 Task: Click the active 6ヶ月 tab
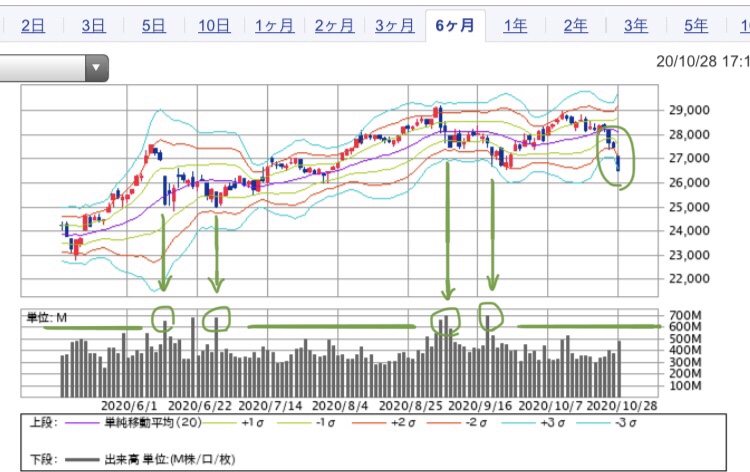pos(454,26)
